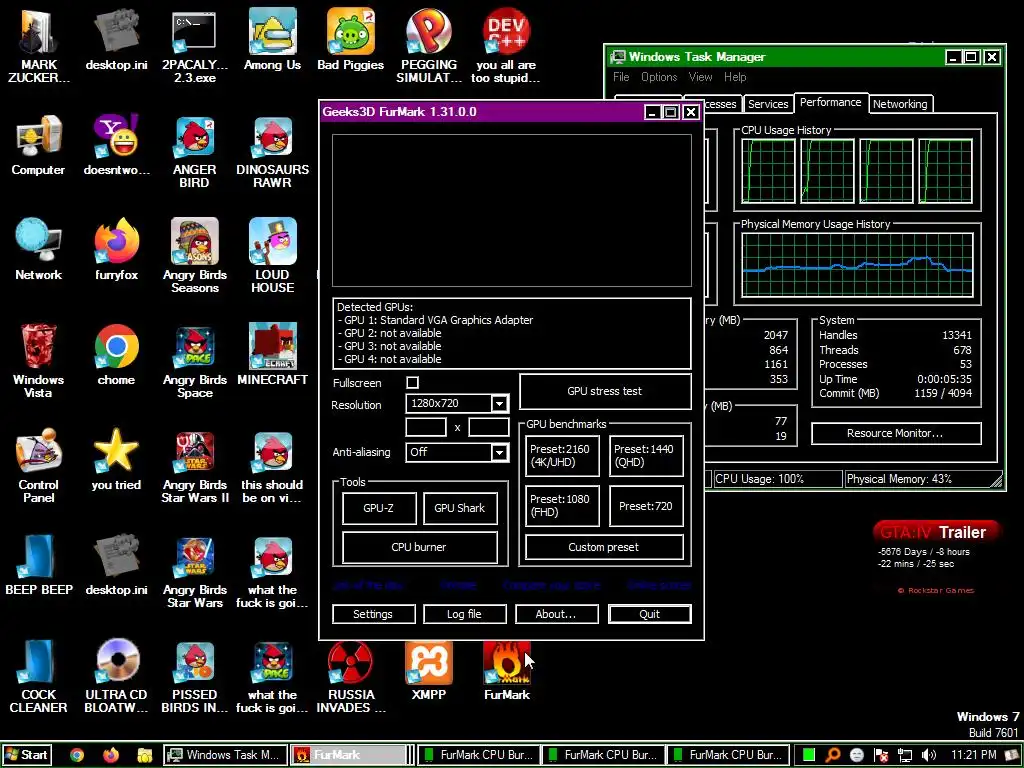This screenshot has height=768, width=1024.
Task: Open the Among Us desktop shortcut
Action: coord(272,39)
